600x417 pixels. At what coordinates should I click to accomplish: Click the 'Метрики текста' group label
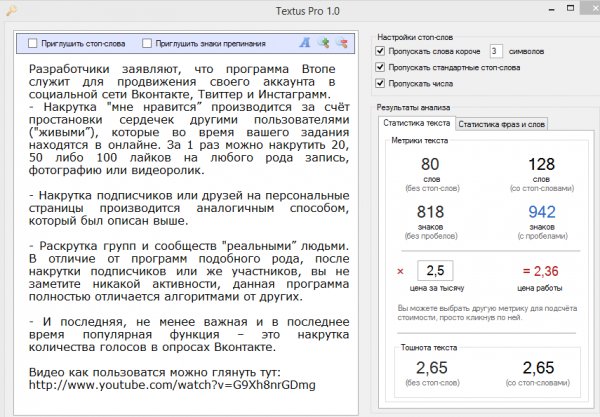419,140
